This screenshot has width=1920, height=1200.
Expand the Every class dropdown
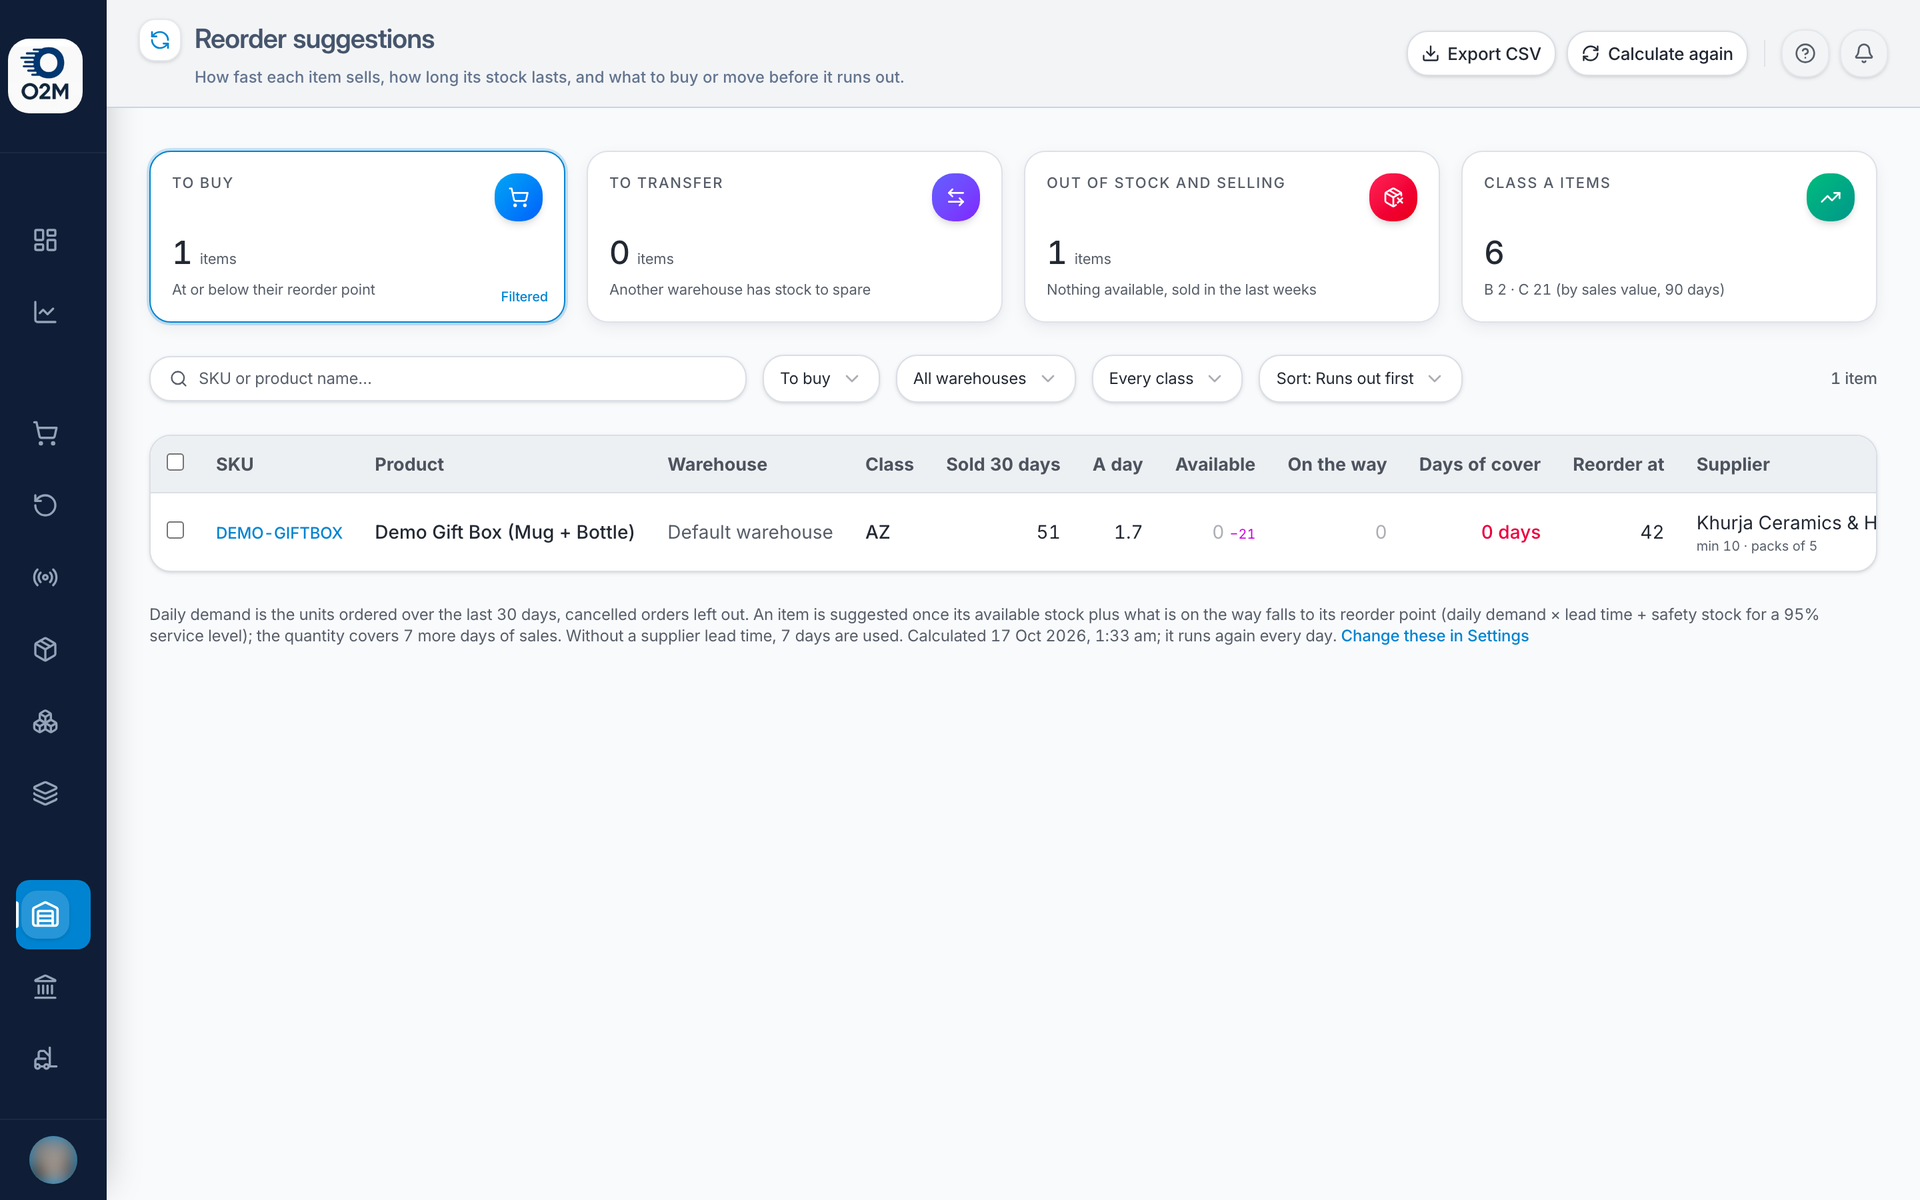coord(1167,379)
